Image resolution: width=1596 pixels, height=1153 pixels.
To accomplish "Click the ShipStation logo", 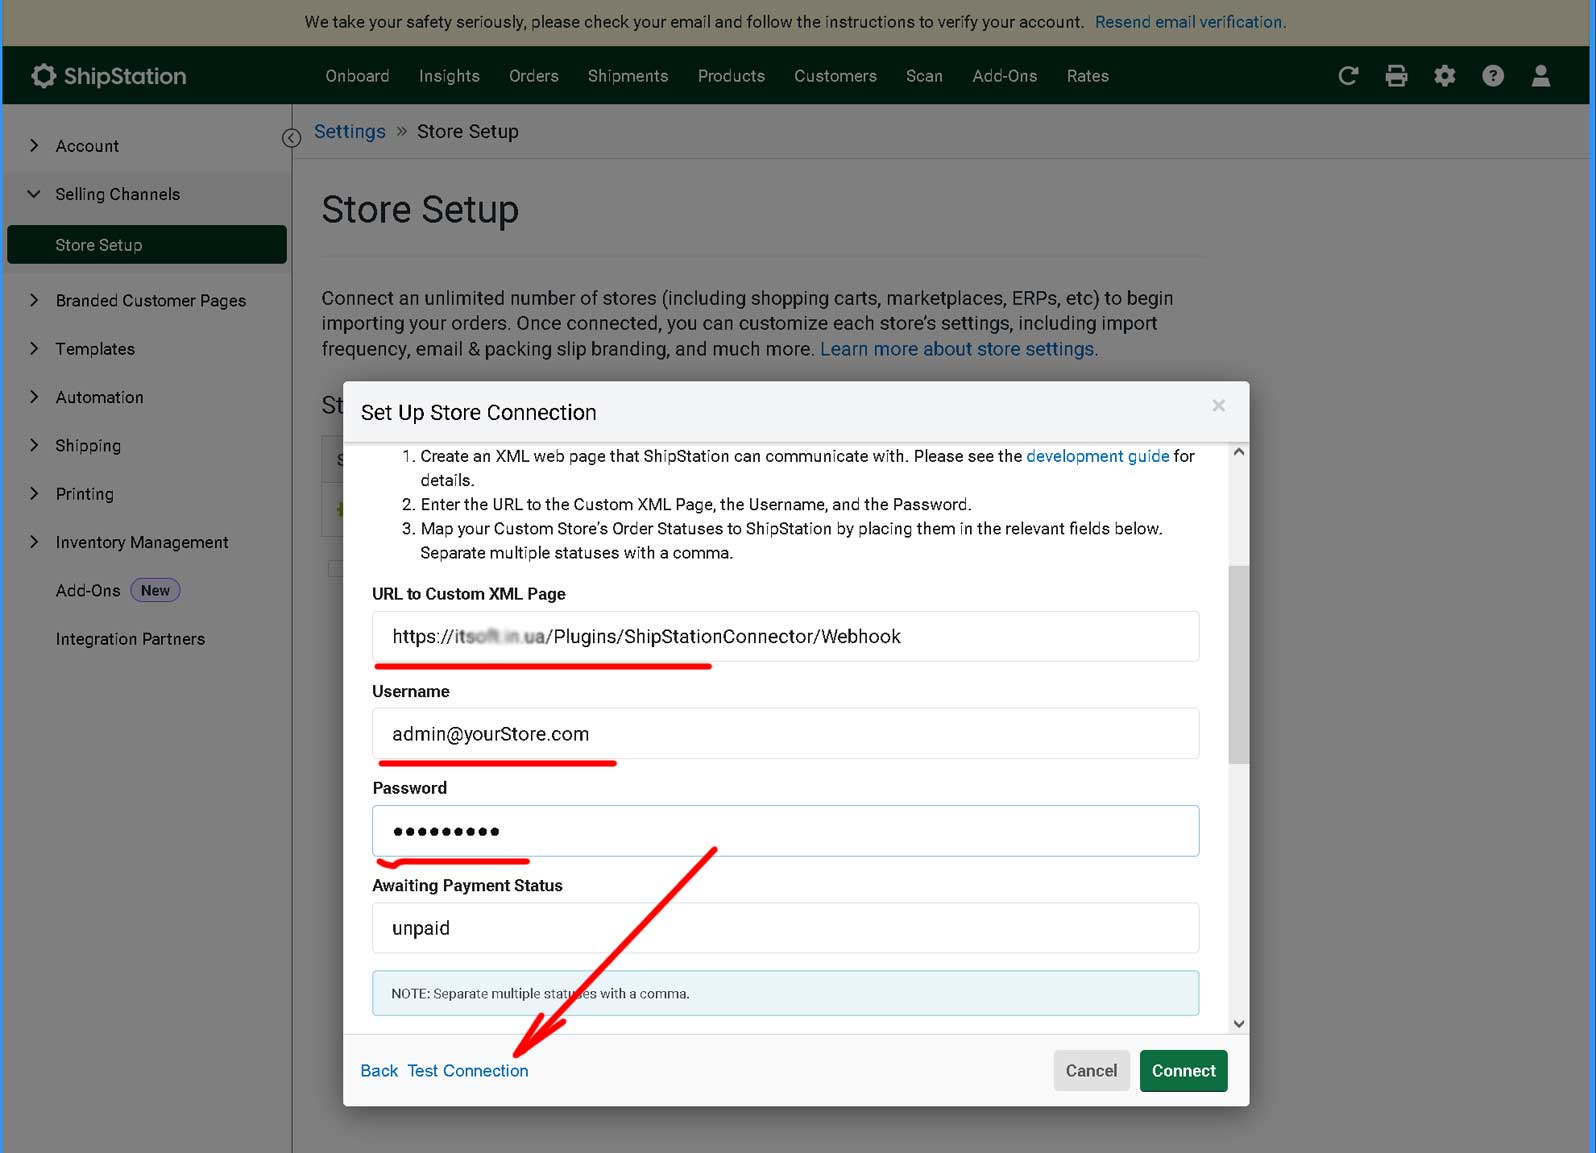I will click(108, 76).
